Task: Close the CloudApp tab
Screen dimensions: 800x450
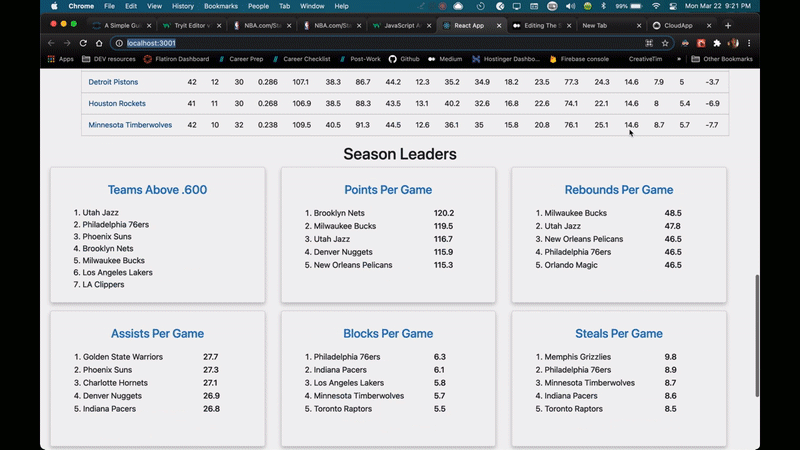Action: [x=709, y=26]
